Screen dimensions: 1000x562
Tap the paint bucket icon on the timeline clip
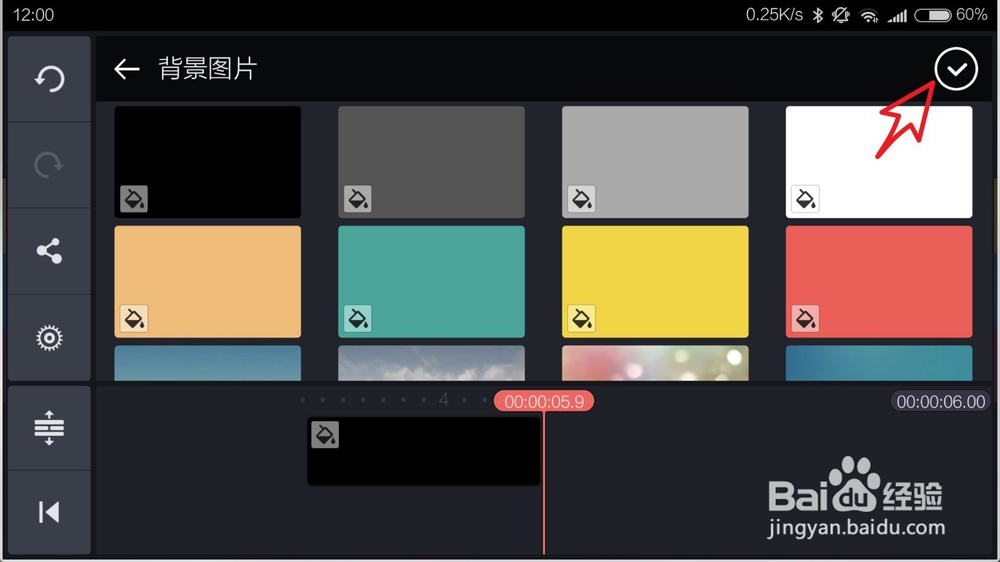325,435
